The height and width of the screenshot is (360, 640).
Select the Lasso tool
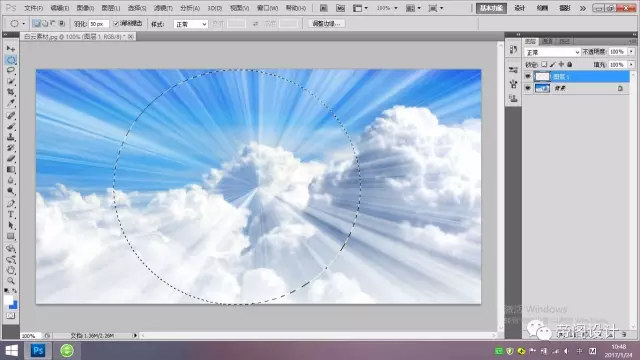(x=11, y=70)
